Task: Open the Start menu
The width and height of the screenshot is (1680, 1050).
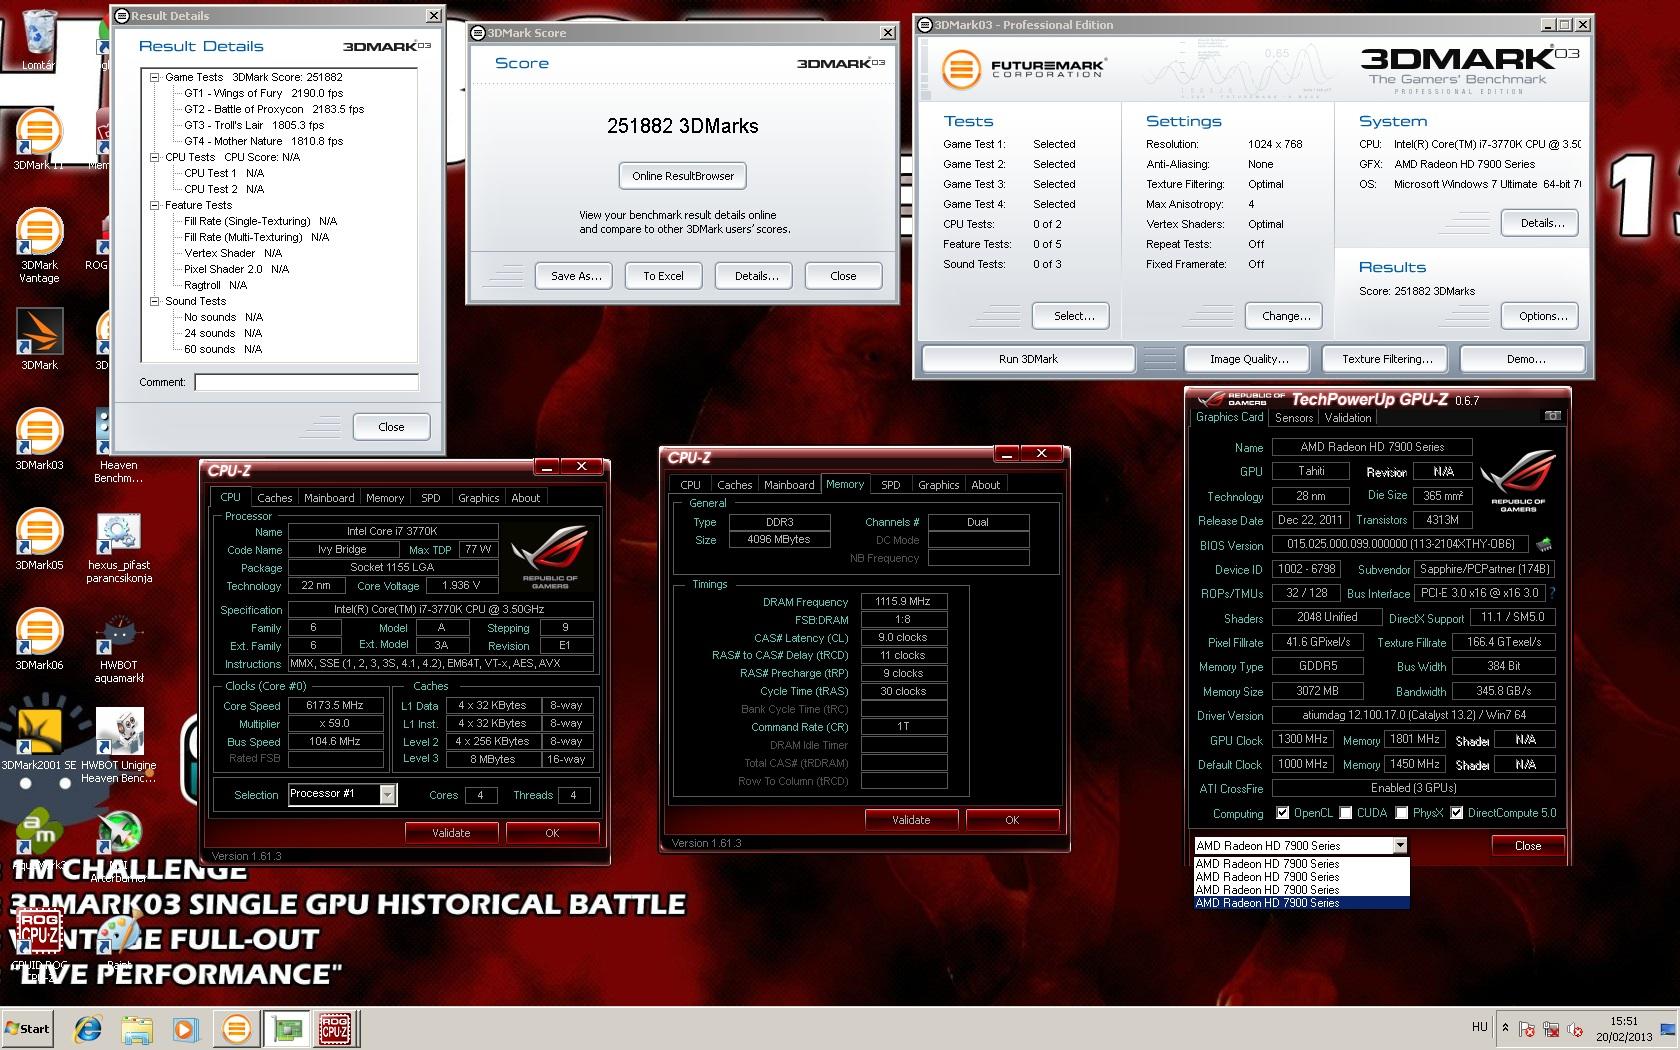Action: tap(28, 1028)
